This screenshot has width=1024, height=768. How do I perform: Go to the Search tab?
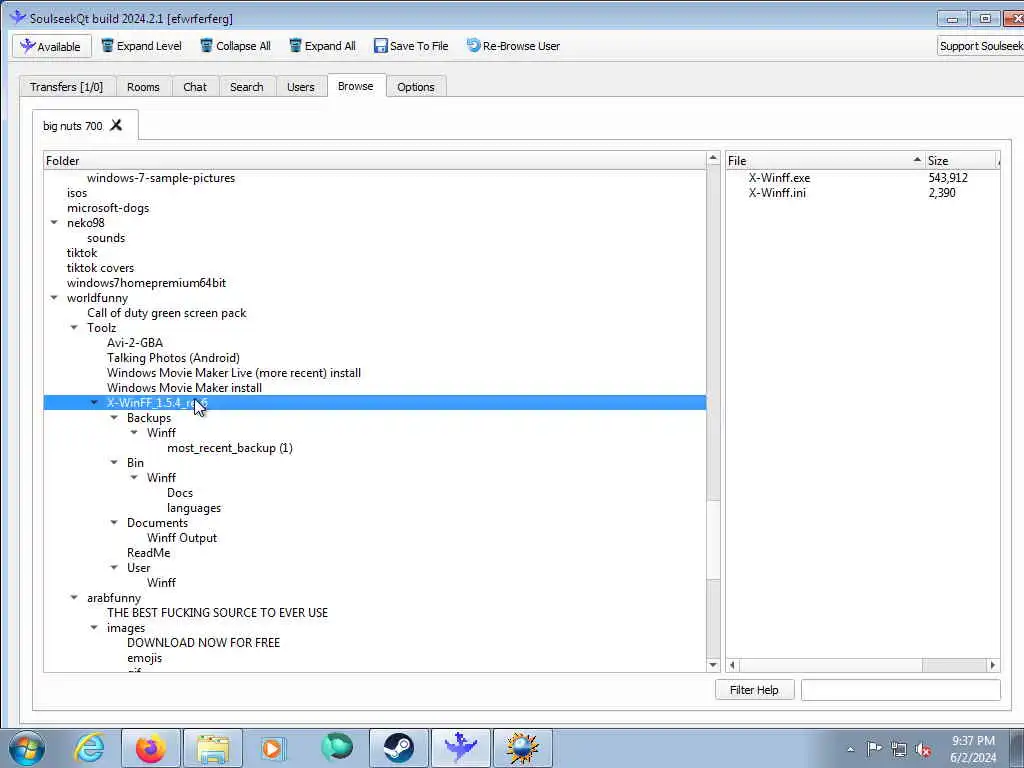246,87
